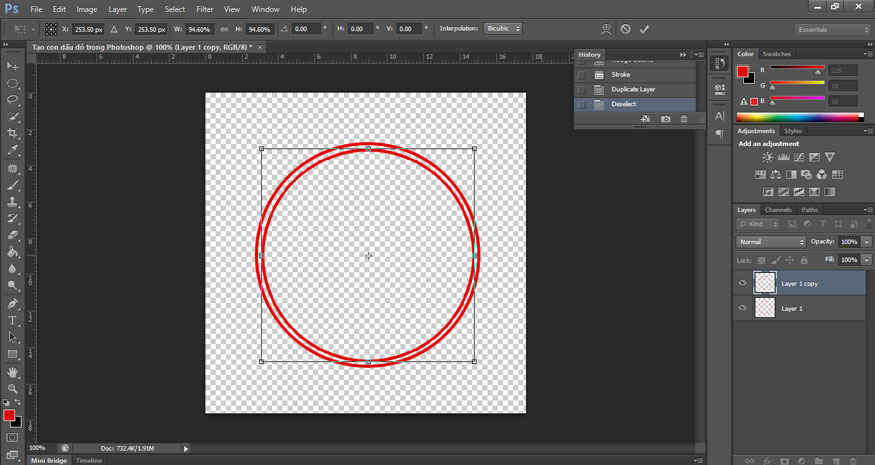
Task: Hide the Layer 1 copy layer
Action: (742, 283)
